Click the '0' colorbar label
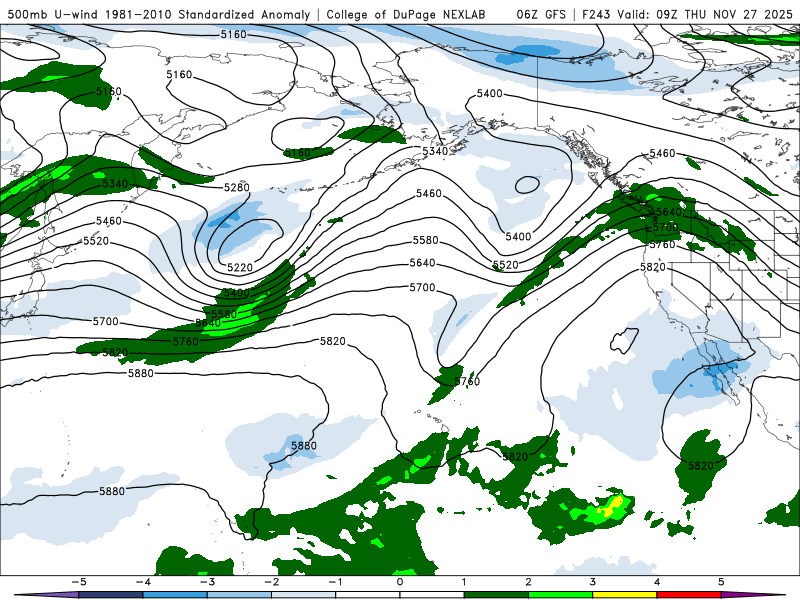The image size is (800, 600). [x=400, y=582]
